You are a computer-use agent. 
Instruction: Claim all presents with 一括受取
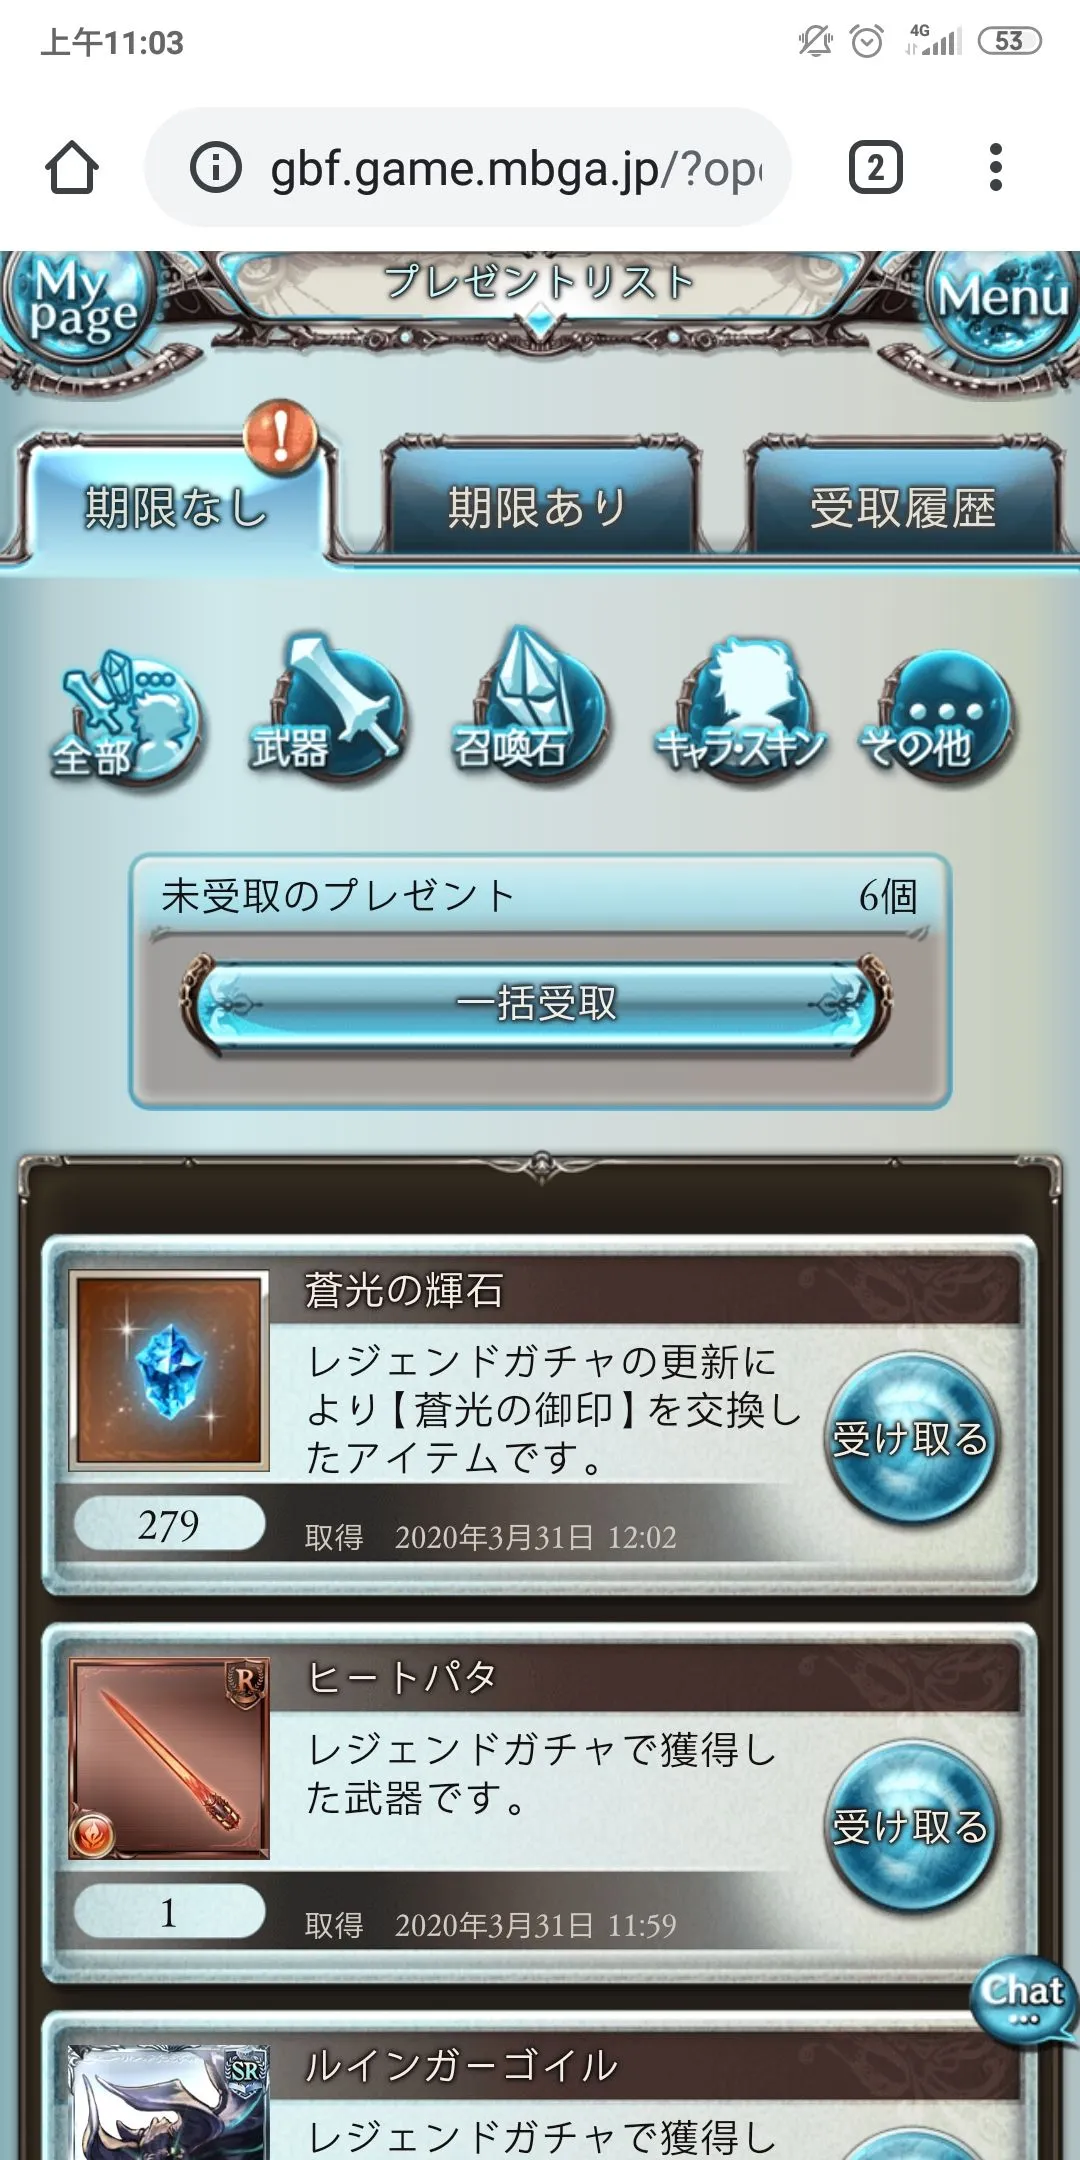537,1004
